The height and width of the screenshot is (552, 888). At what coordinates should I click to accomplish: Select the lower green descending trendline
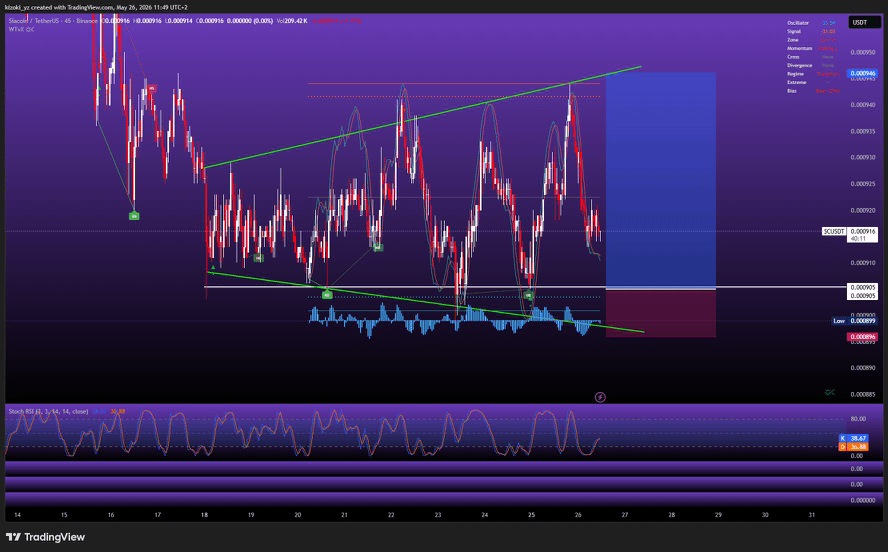[426, 302]
